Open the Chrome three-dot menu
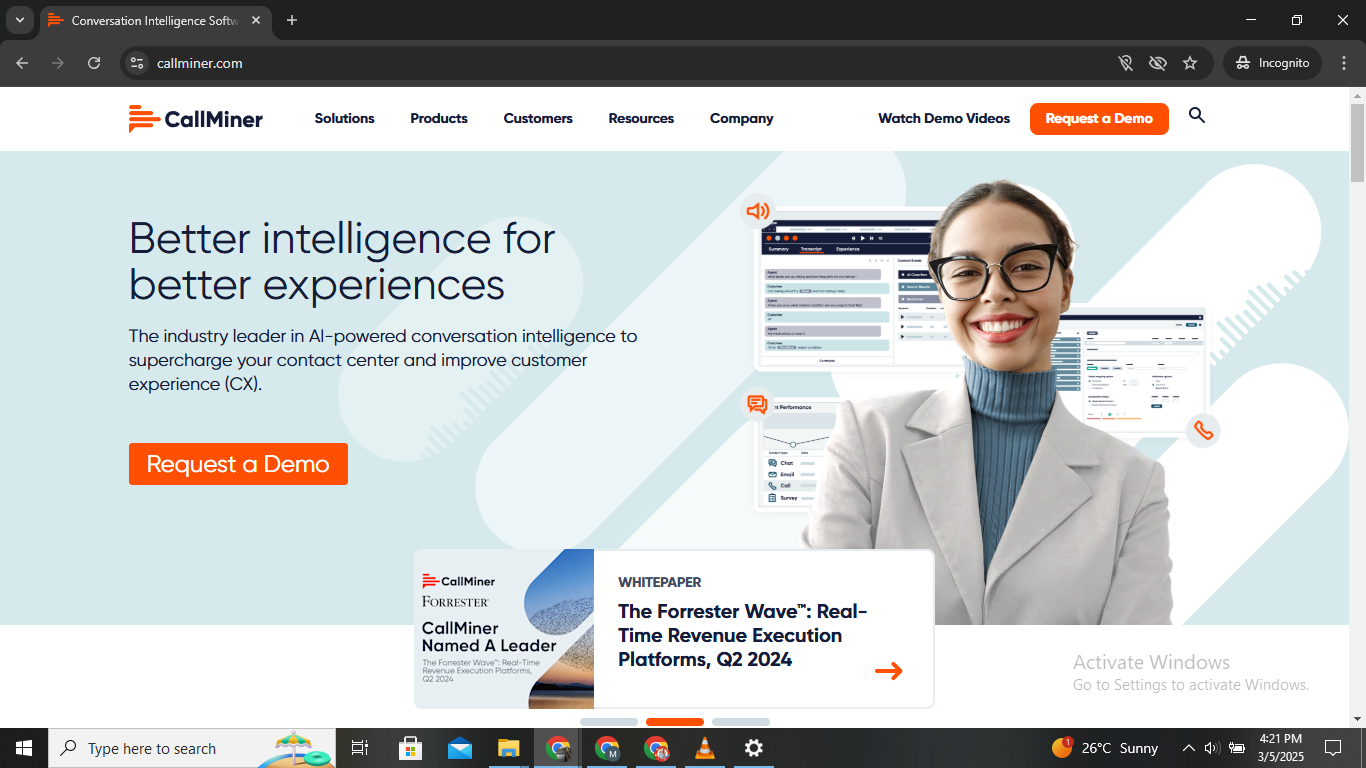Image resolution: width=1366 pixels, height=768 pixels. [1343, 63]
